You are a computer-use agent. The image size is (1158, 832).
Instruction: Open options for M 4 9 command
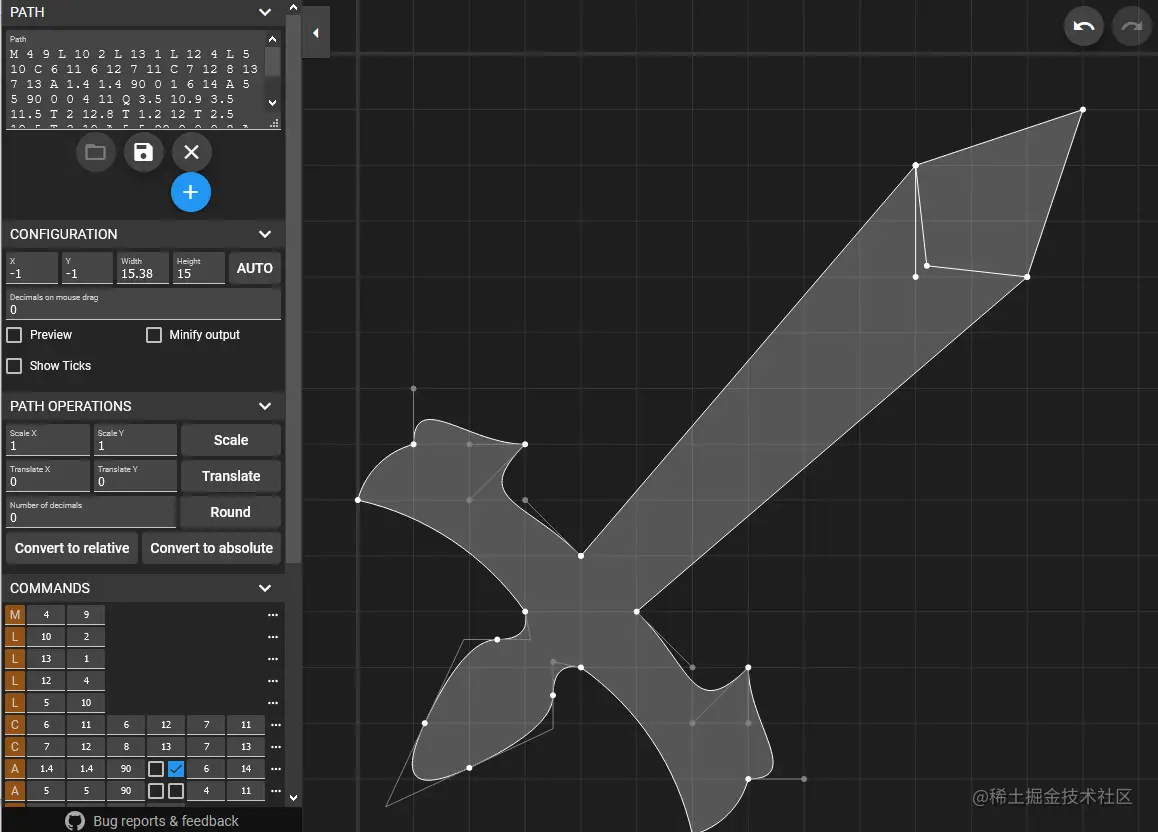coord(273,615)
